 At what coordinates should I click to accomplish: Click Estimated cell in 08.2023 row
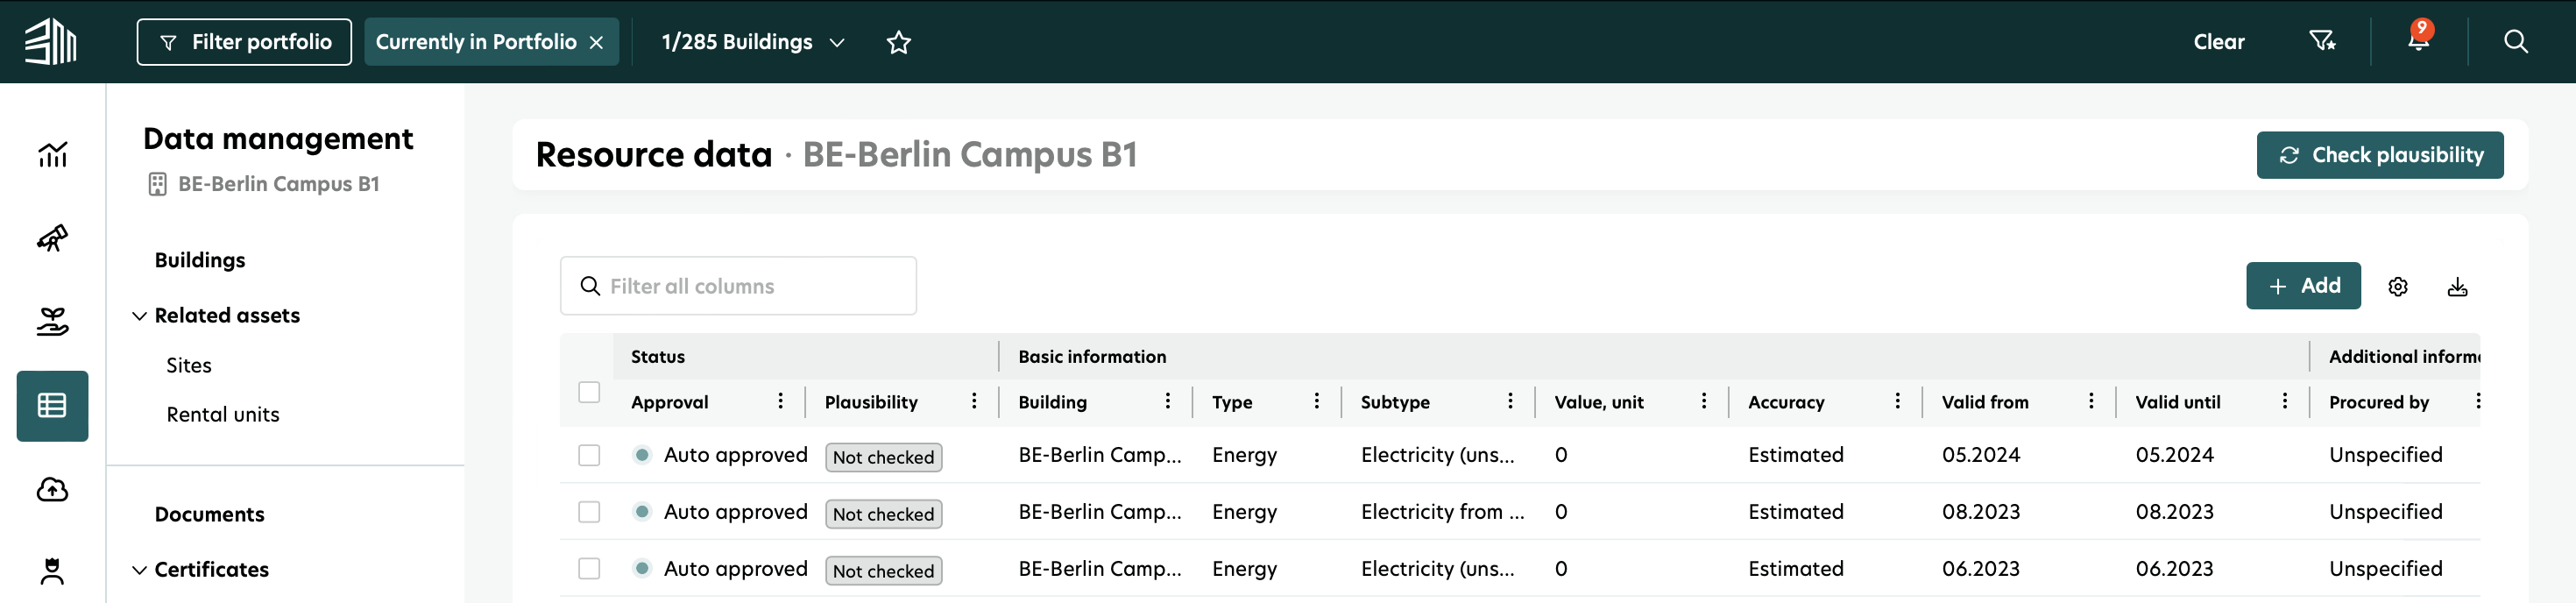tap(1796, 512)
